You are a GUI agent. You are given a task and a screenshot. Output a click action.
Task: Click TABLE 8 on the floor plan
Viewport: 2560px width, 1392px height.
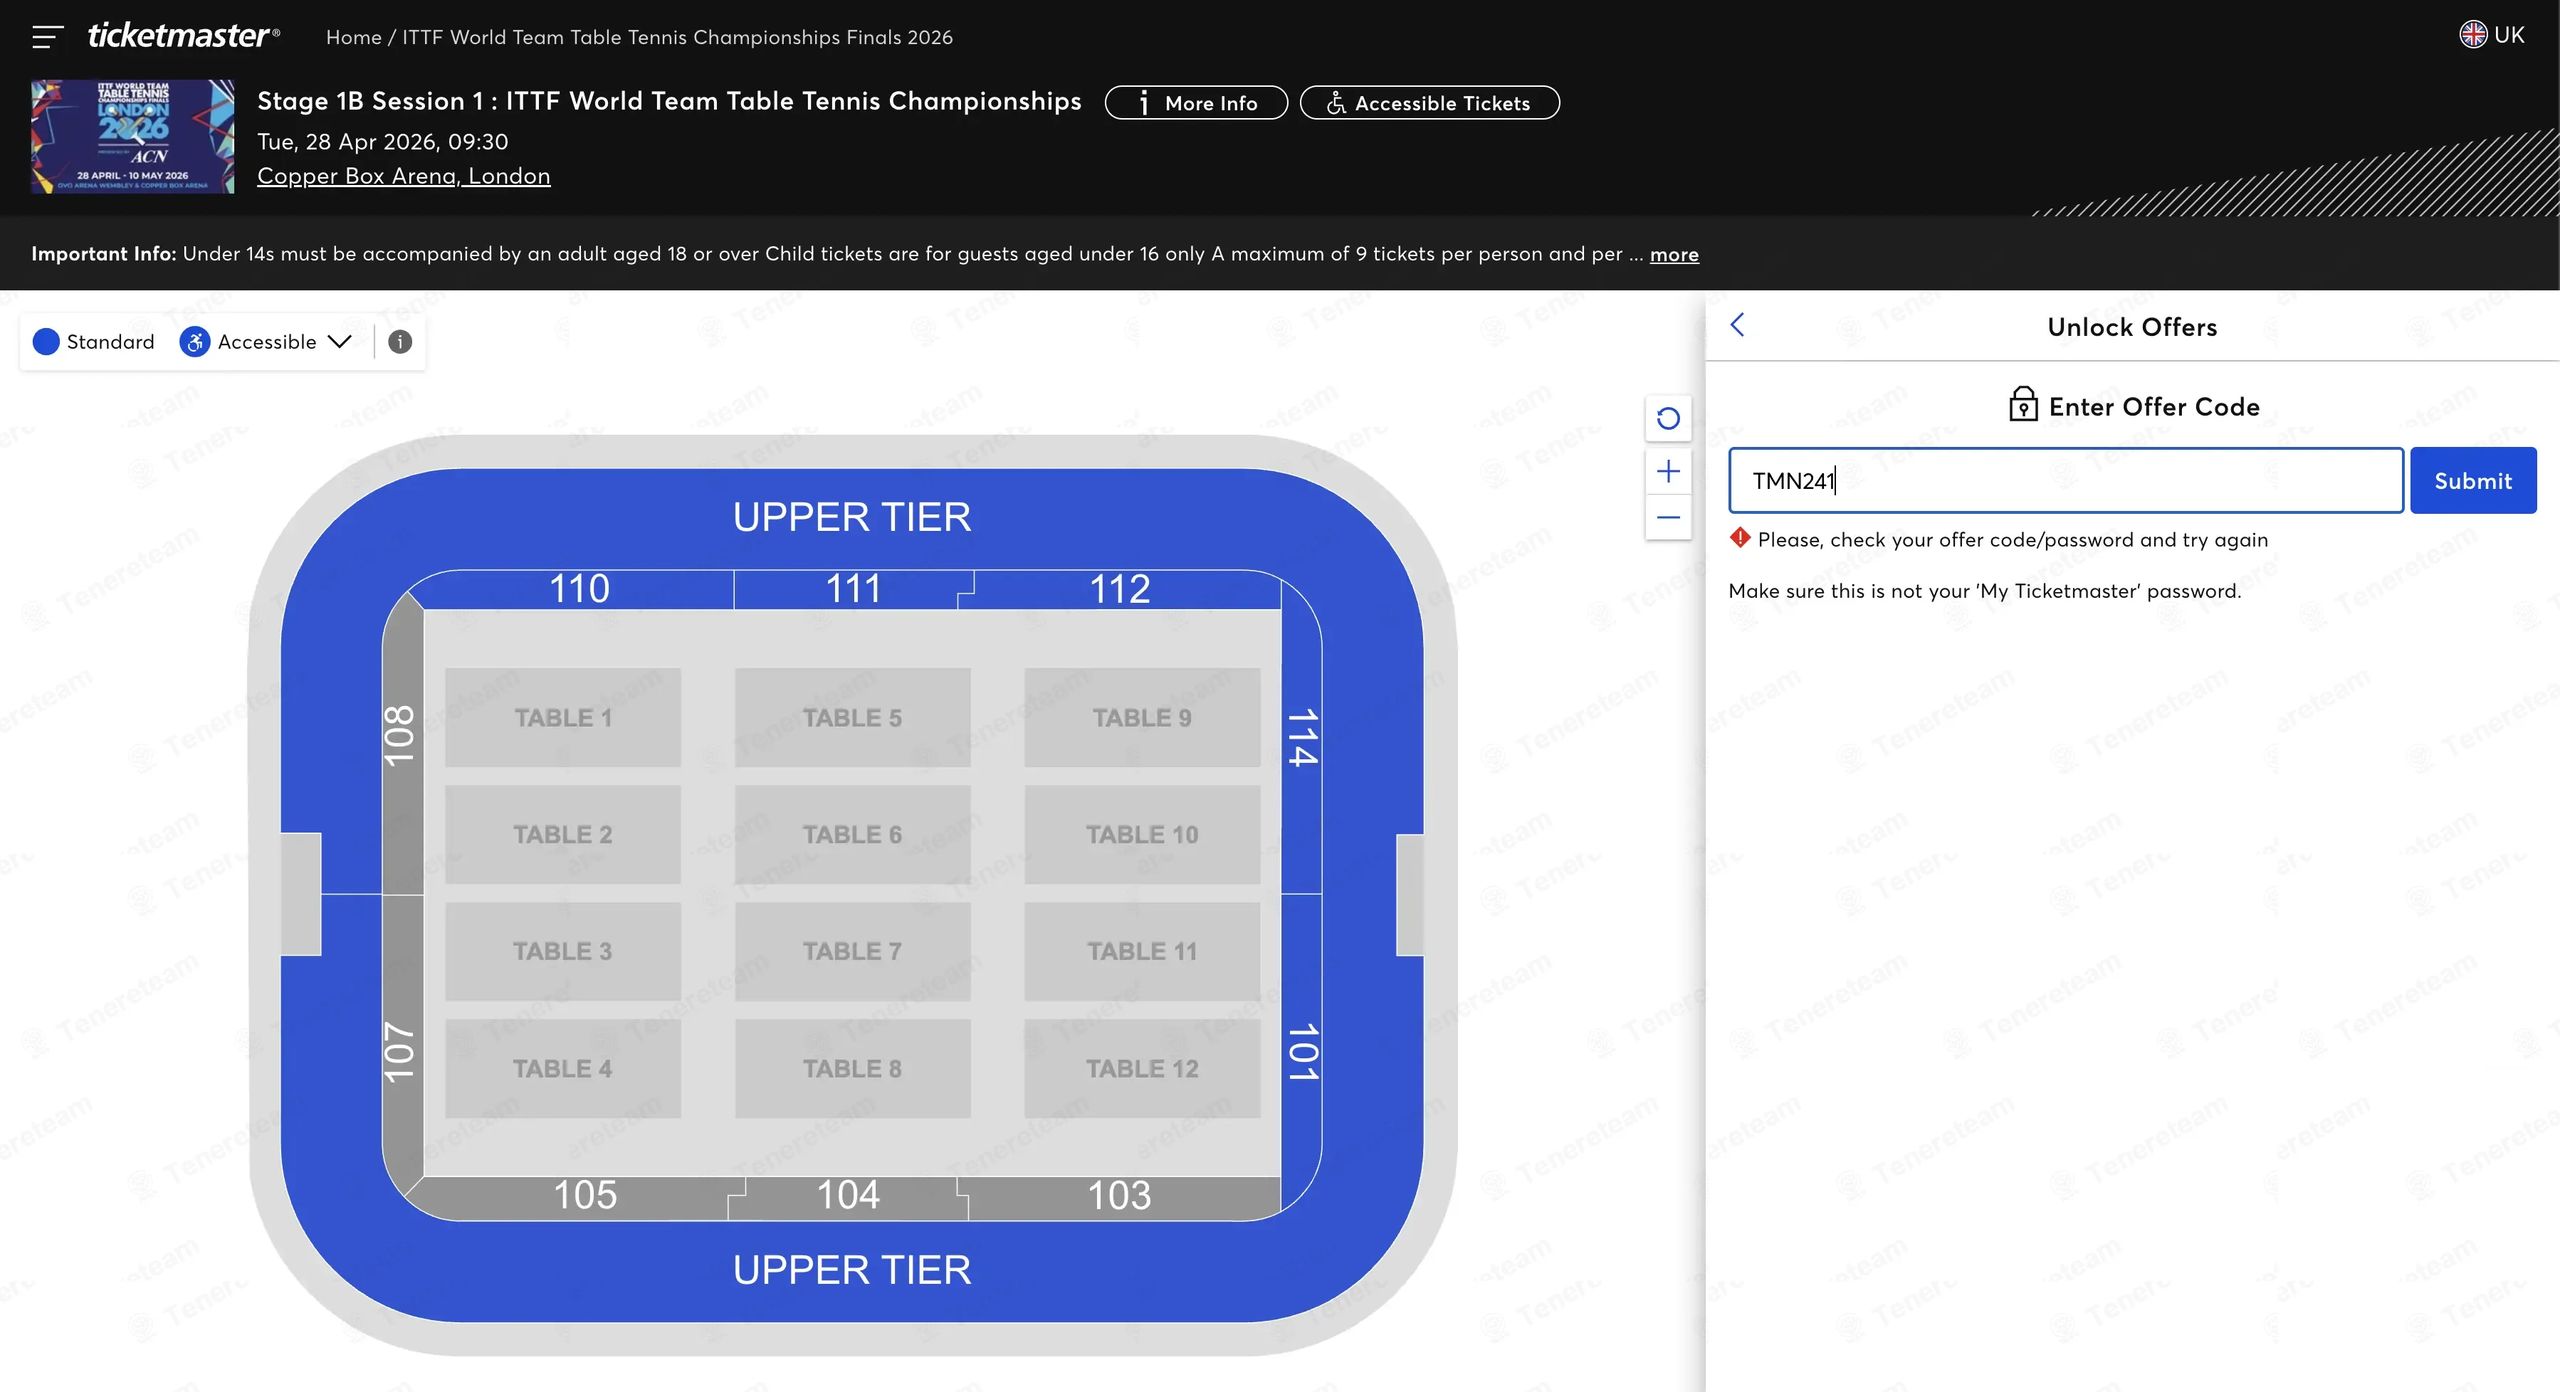[x=852, y=1069]
